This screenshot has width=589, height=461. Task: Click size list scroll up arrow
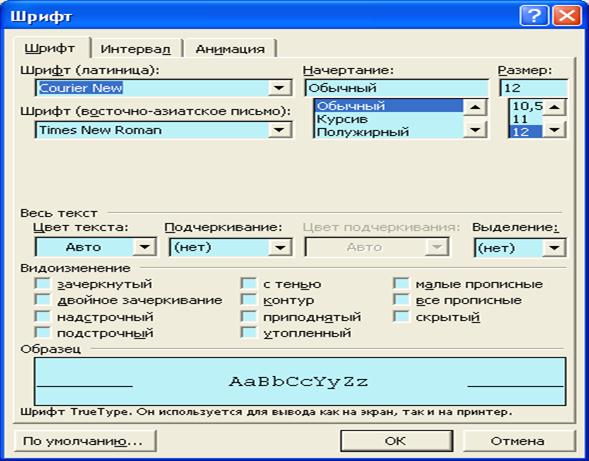pyautogui.click(x=554, y=107)
